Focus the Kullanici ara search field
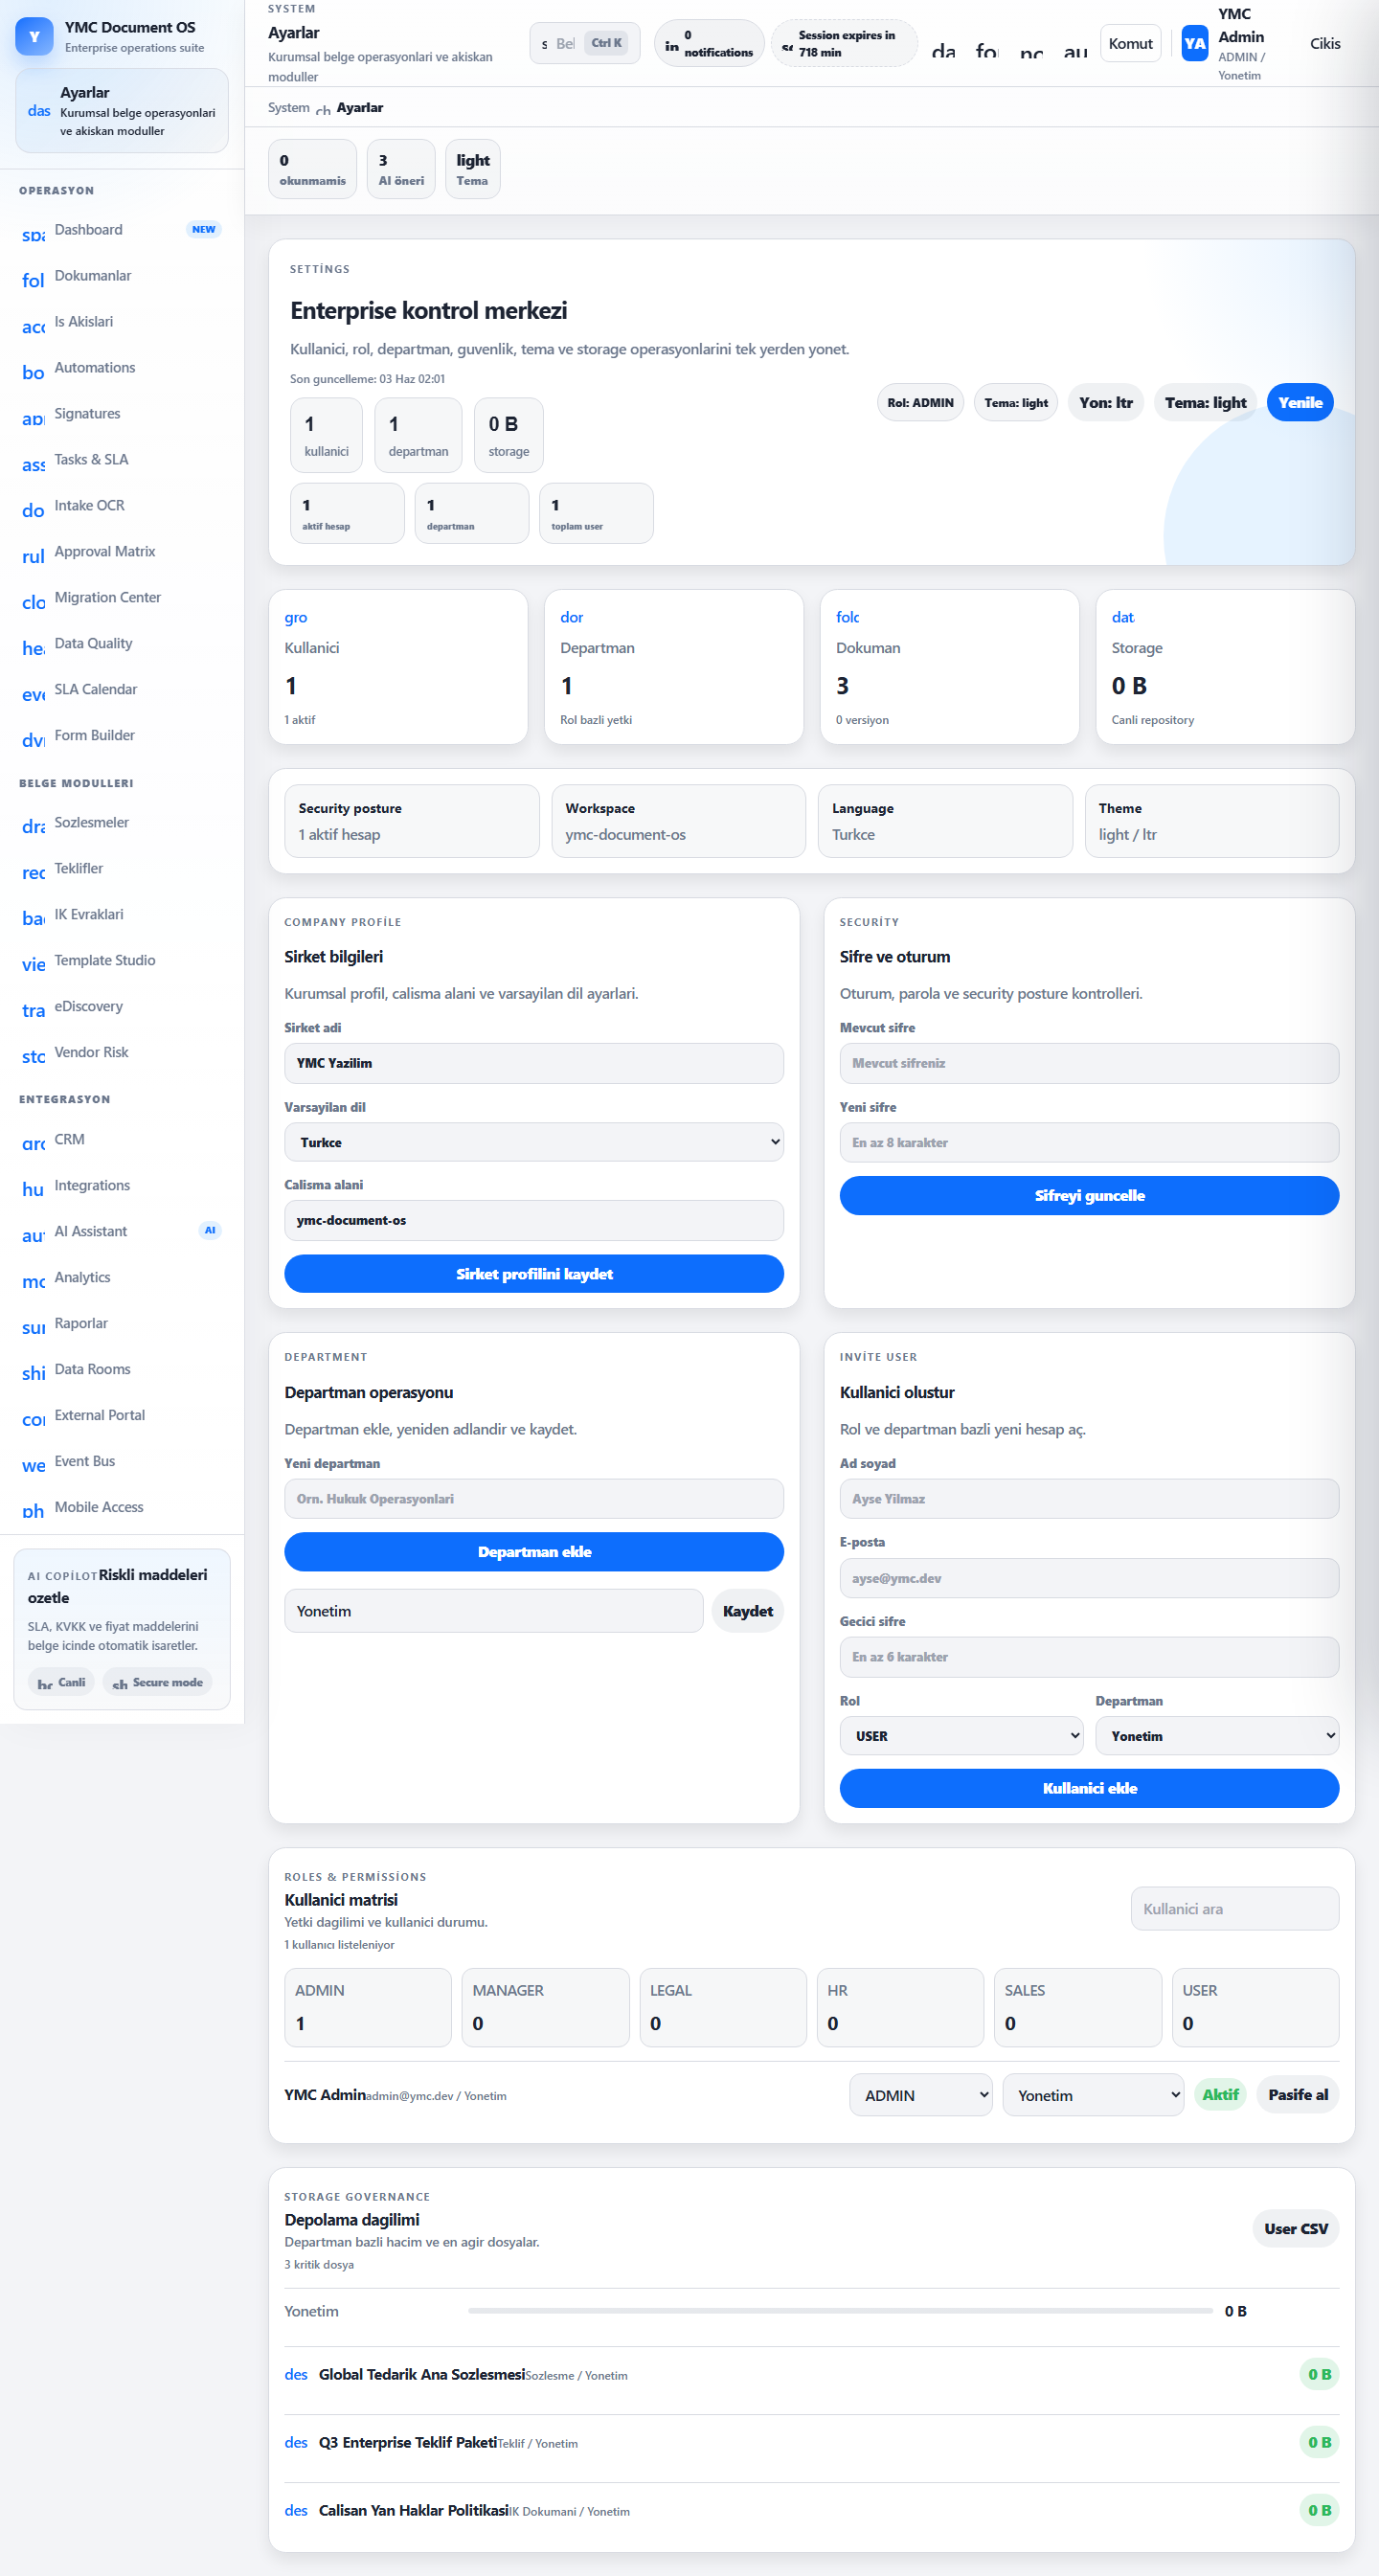Screen dimensions: 1379x2576 point(1234,1910)
